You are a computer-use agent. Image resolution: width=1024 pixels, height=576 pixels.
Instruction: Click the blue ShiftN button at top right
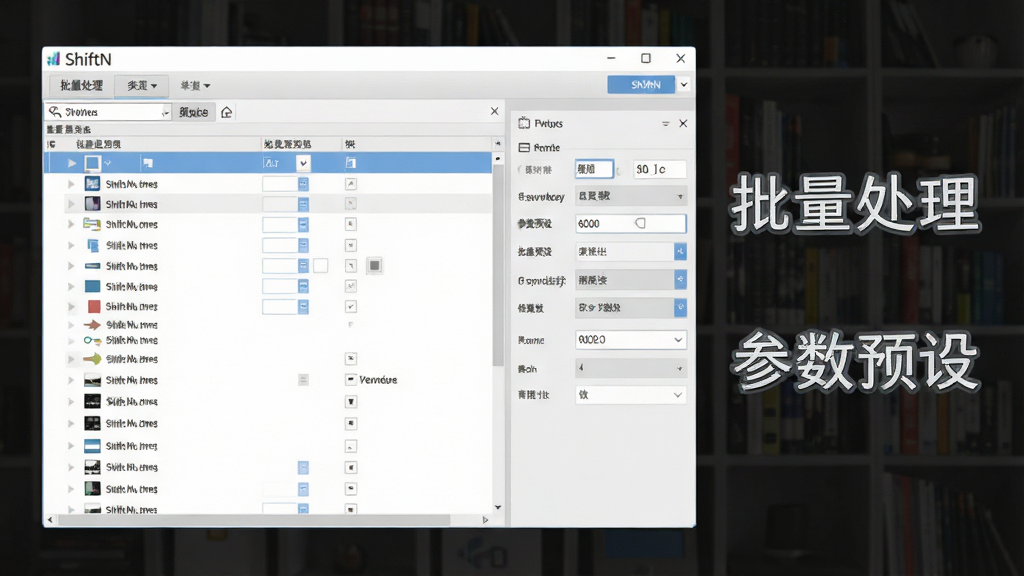pos(641,84)
